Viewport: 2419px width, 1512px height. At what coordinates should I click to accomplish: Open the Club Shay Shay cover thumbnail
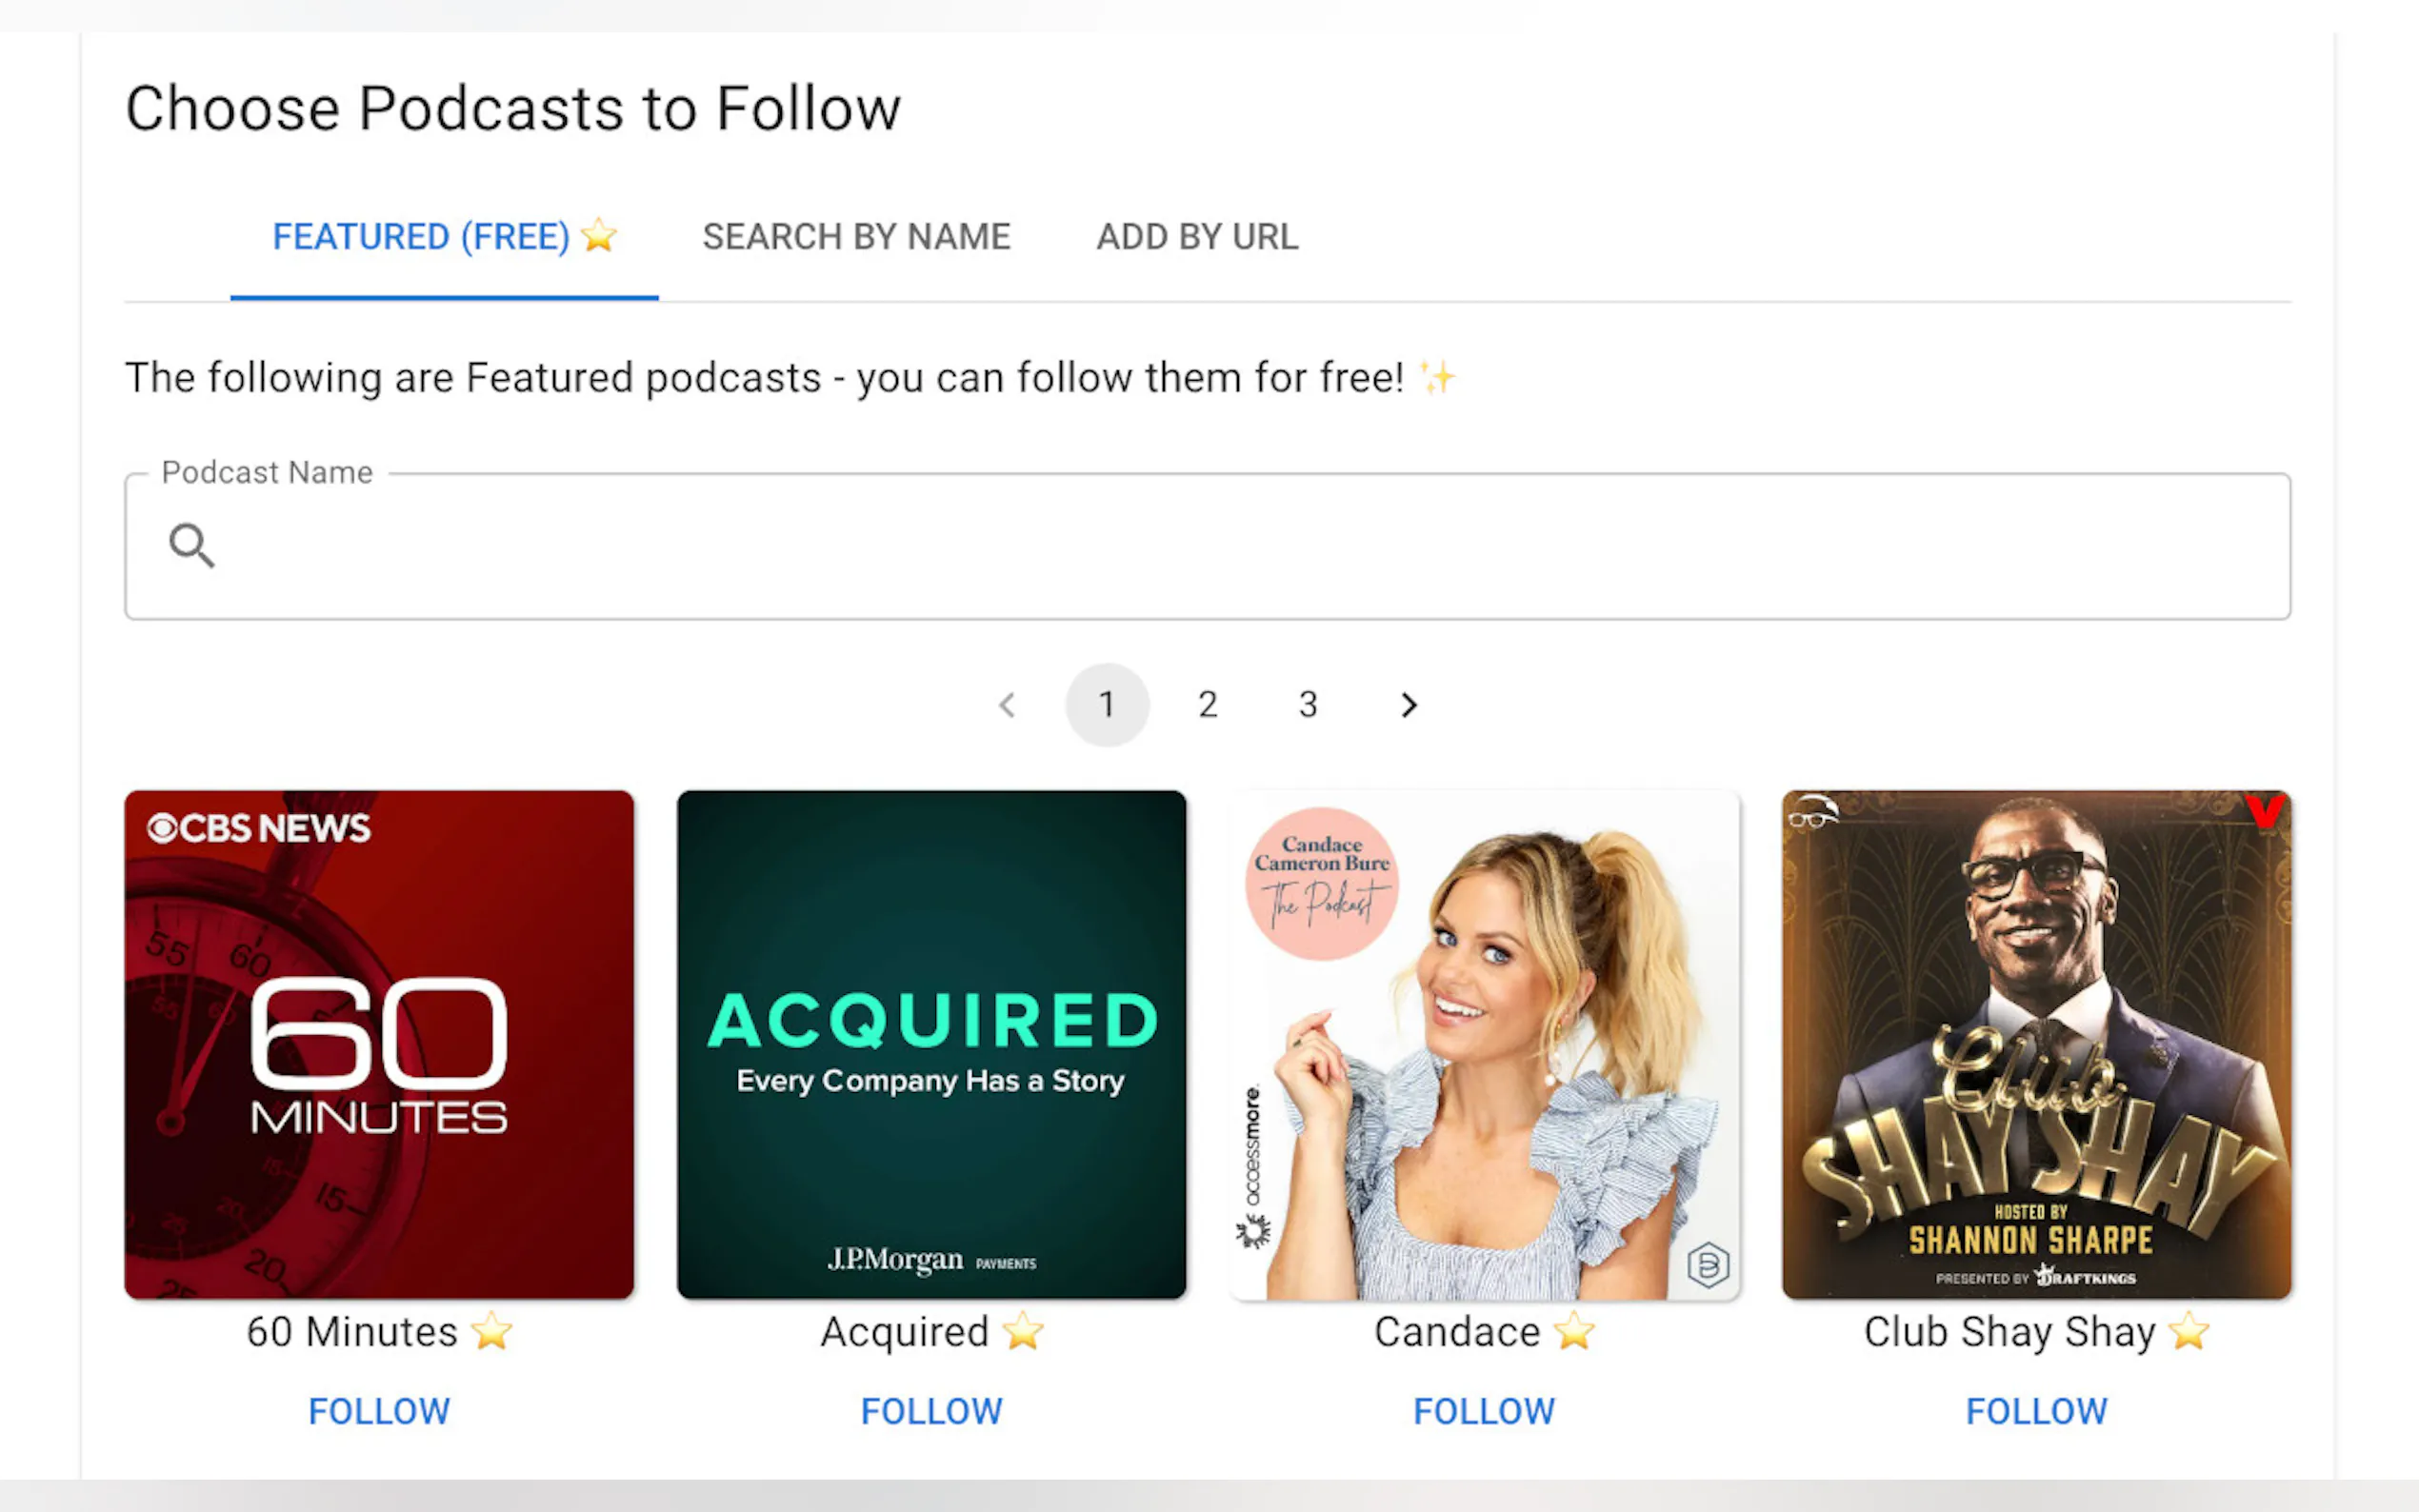tap(2036, 1045)
